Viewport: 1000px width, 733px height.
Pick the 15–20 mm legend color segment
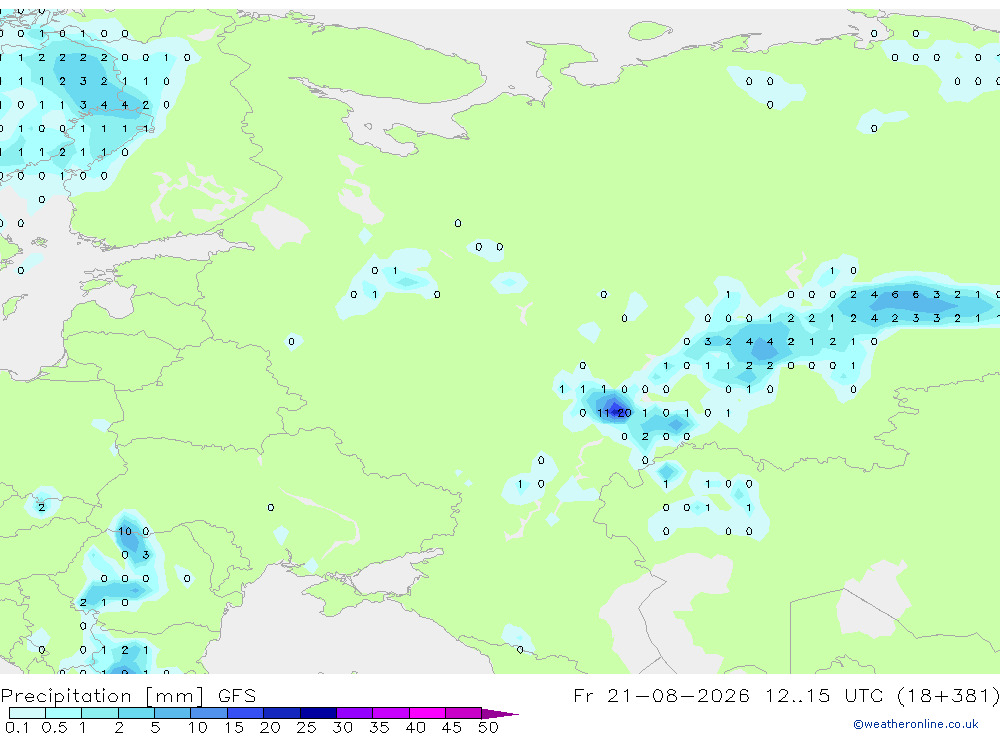(246, 713)
